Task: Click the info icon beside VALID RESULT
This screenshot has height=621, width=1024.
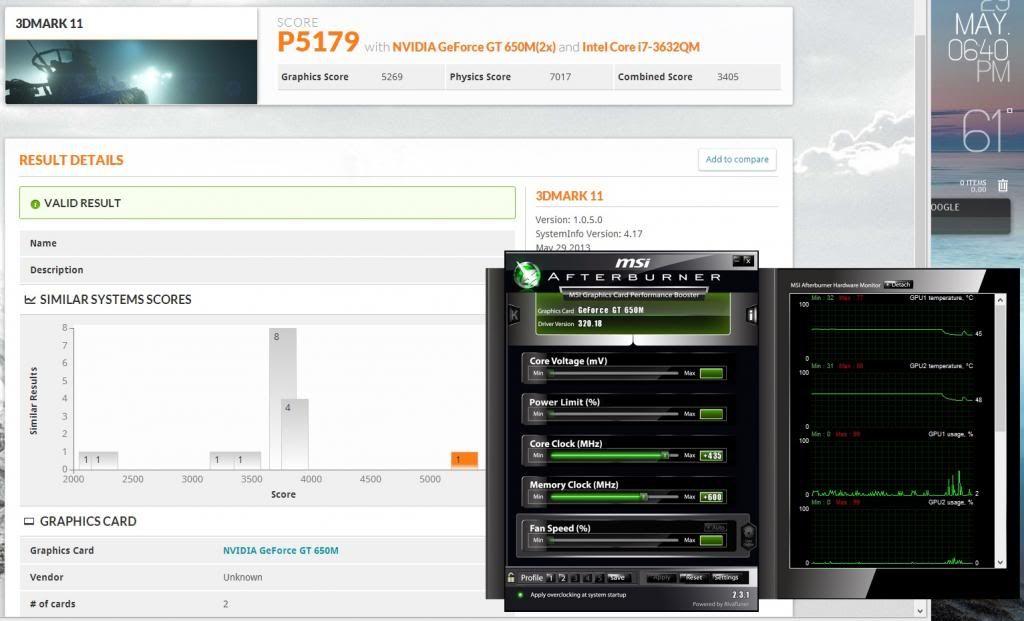Action: pyautogui.click(x=35, y=204)
